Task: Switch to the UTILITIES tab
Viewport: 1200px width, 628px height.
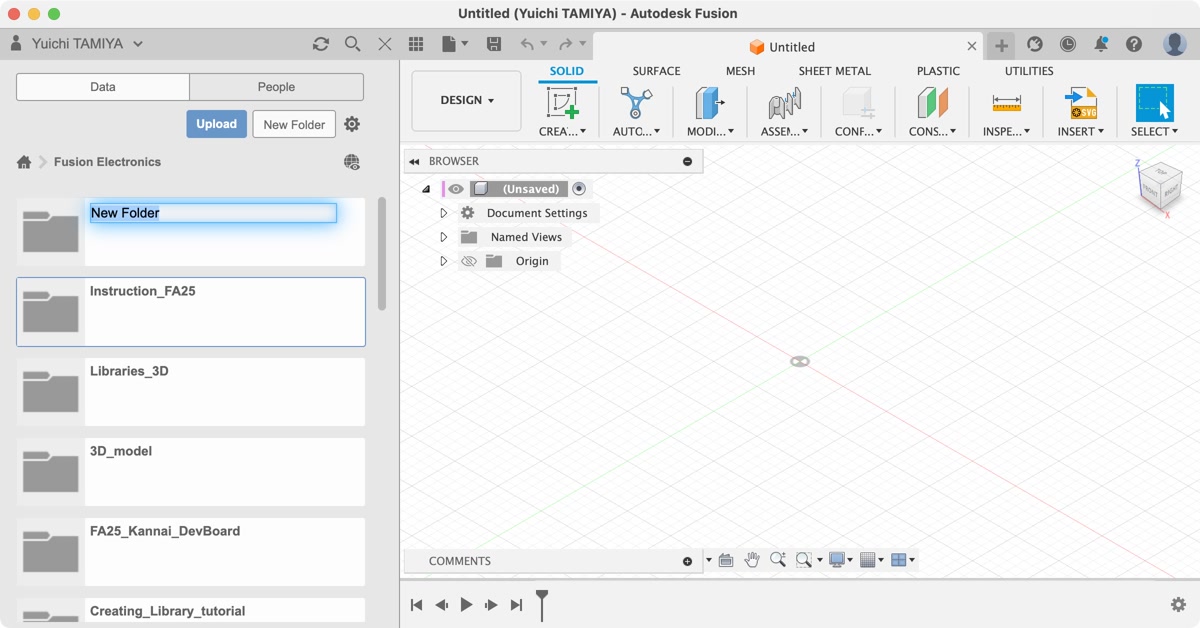Action: (x=1029, y=71)
